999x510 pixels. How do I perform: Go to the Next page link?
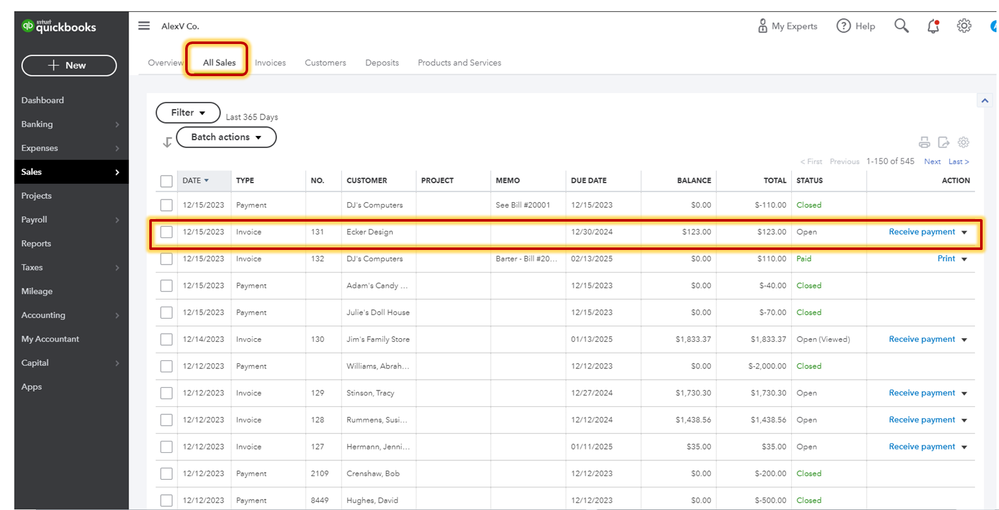932,162
